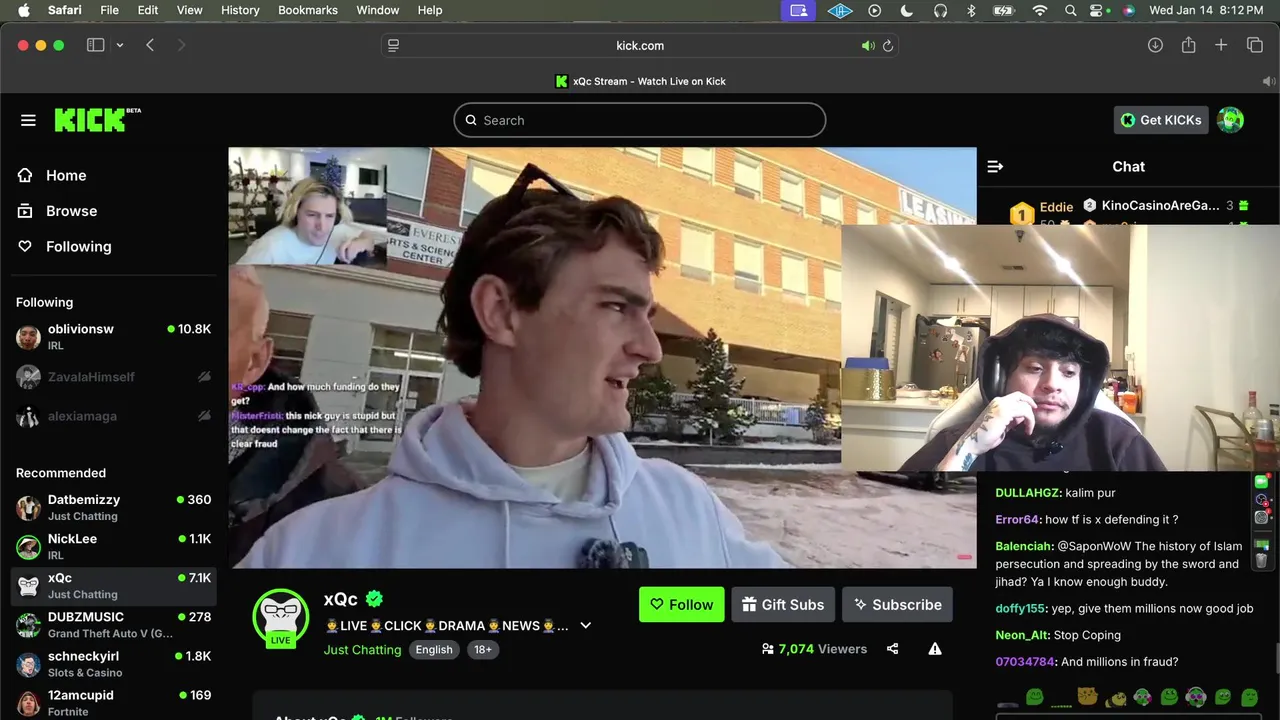Open ZavalaHimself offline channel
Image resolution: width=1280 pixels, height=720 pixels.
tap(113, 377)
